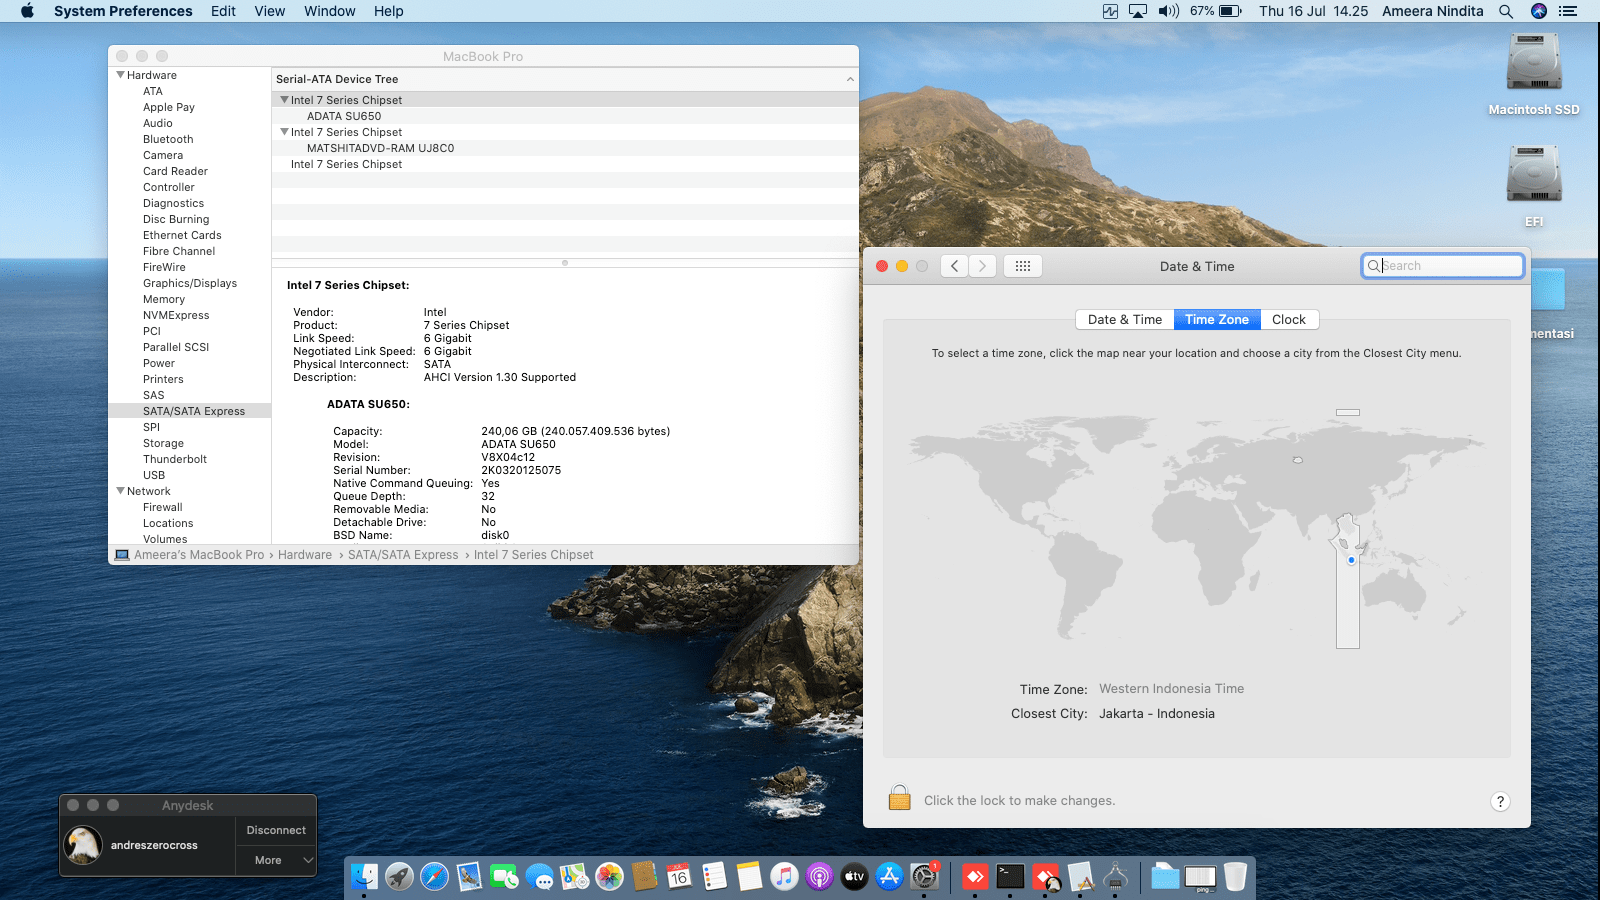This screenshot has width=1600, height=900.
Task: Open the Window menu in the menu bar
Action: click(329, 11)
